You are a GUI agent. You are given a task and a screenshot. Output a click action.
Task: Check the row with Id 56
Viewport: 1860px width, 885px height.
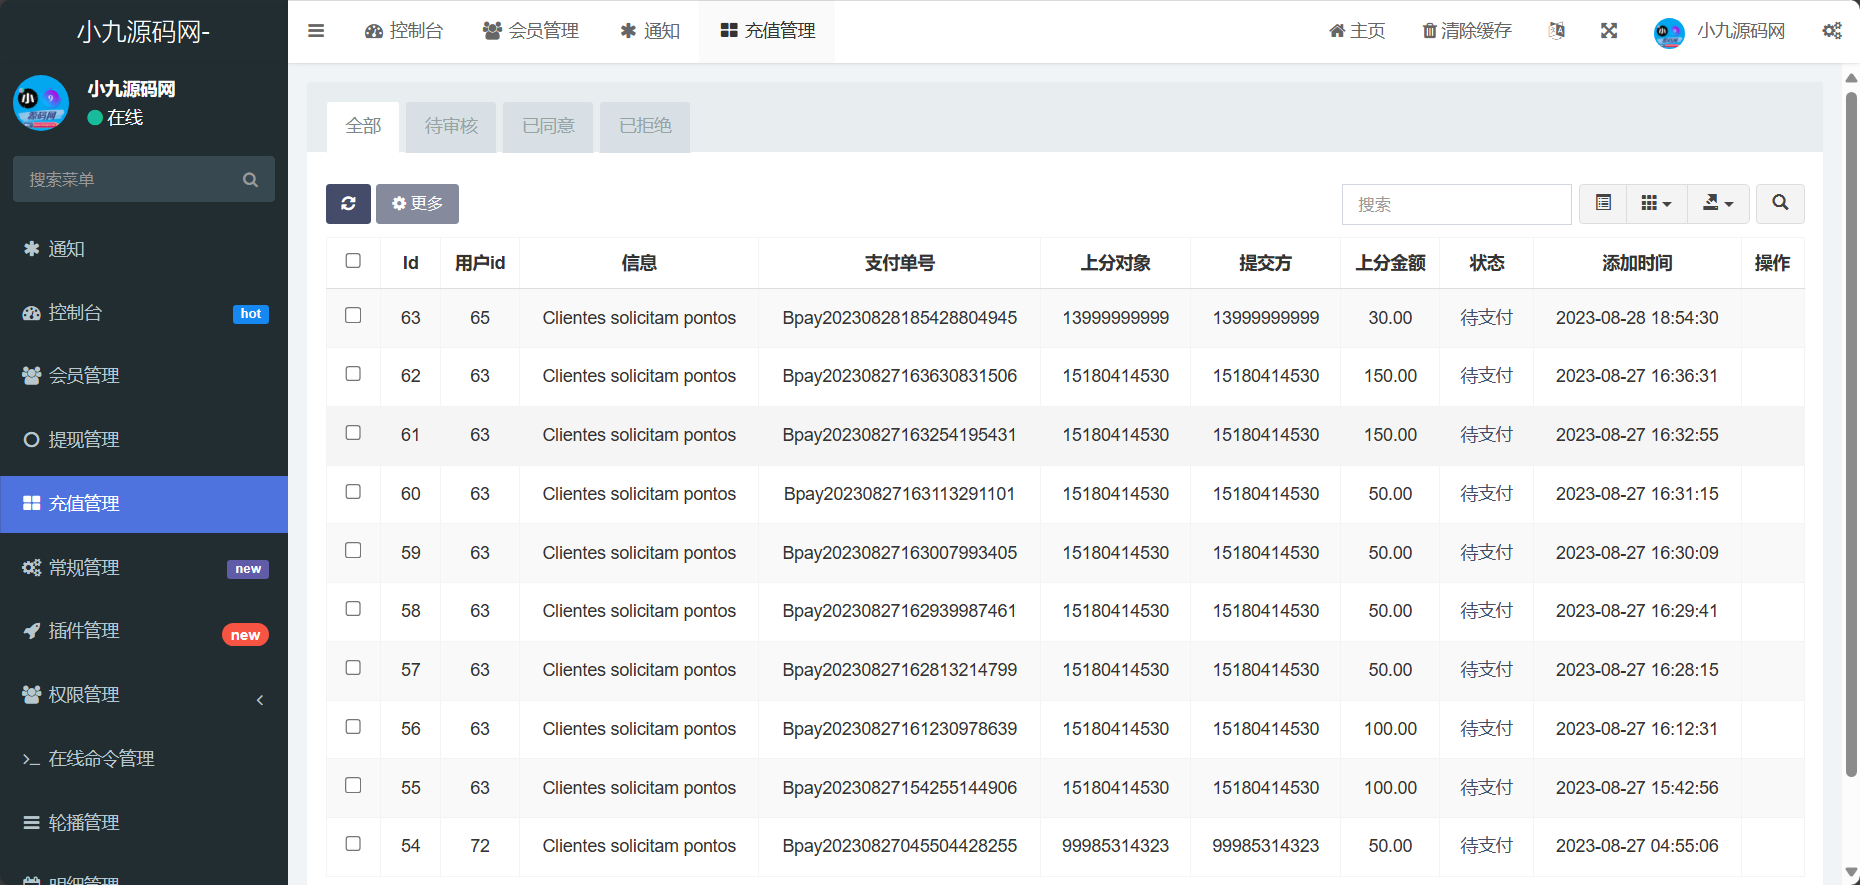[353, 727]
